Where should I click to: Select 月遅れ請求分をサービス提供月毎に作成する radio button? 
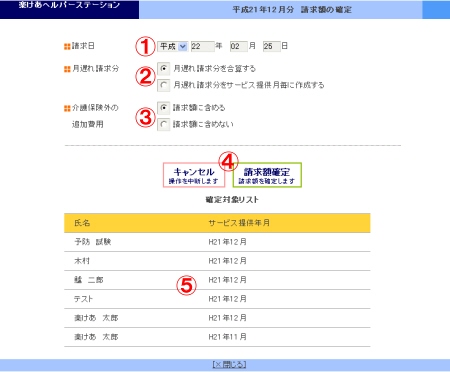coord(163,85)
